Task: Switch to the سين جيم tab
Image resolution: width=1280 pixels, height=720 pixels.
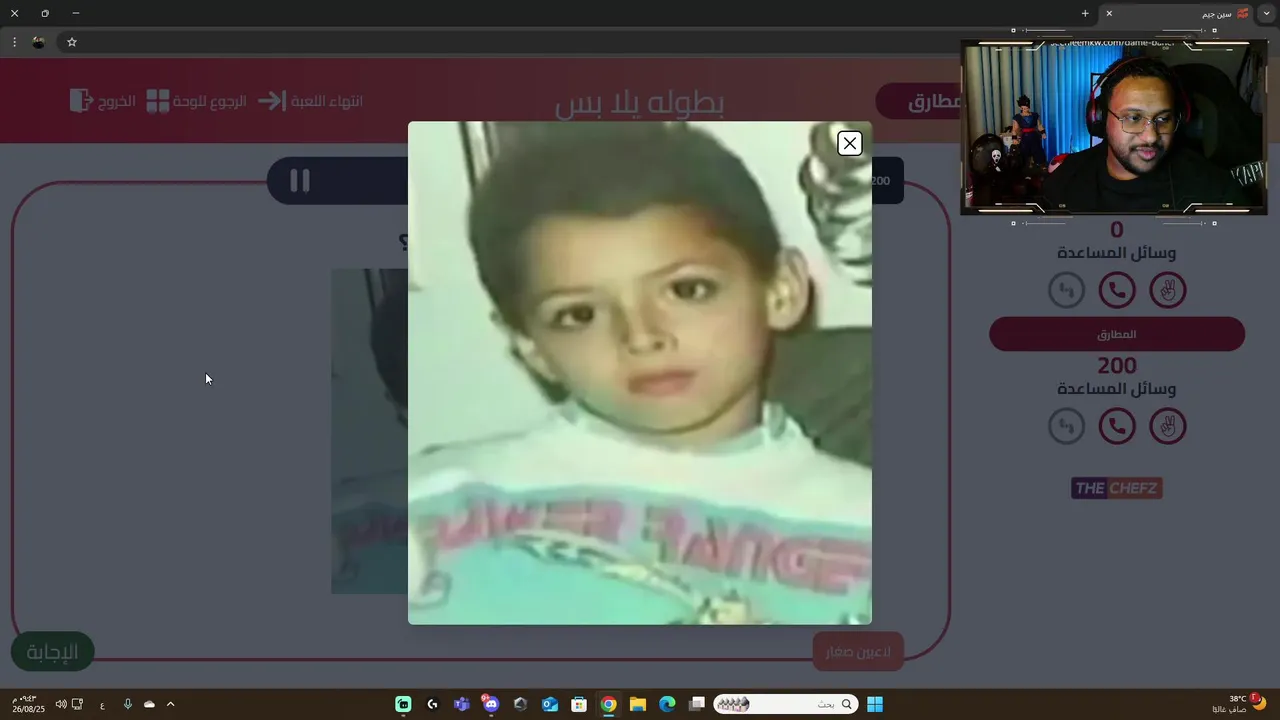Action: tap(1178, 13)
